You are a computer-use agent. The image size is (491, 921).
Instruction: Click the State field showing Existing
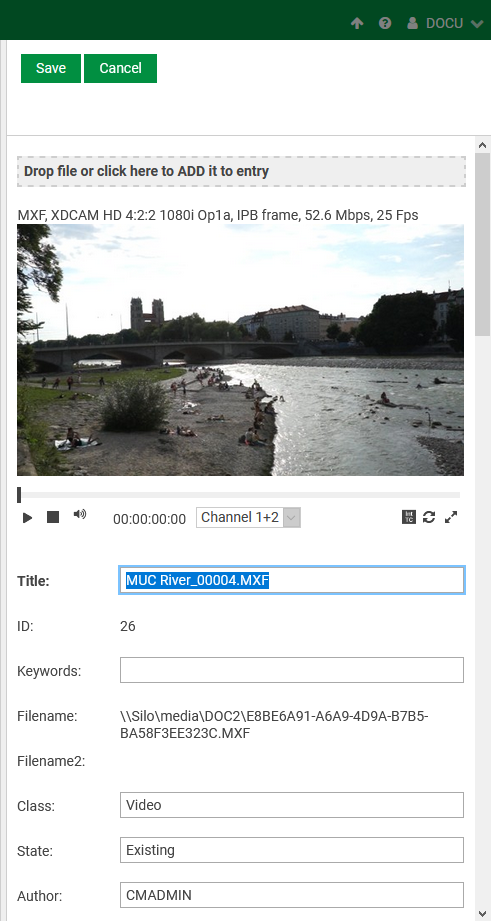pos(292,850)
